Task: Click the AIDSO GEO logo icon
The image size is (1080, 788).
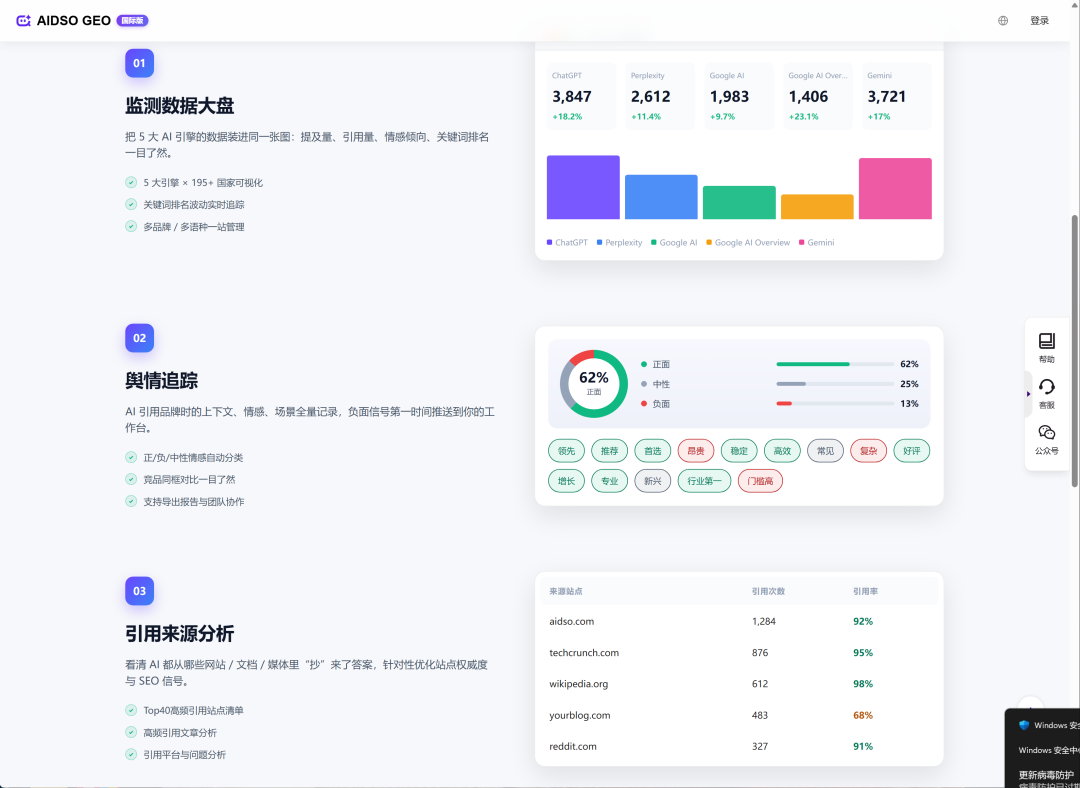Action: (23, 21)
